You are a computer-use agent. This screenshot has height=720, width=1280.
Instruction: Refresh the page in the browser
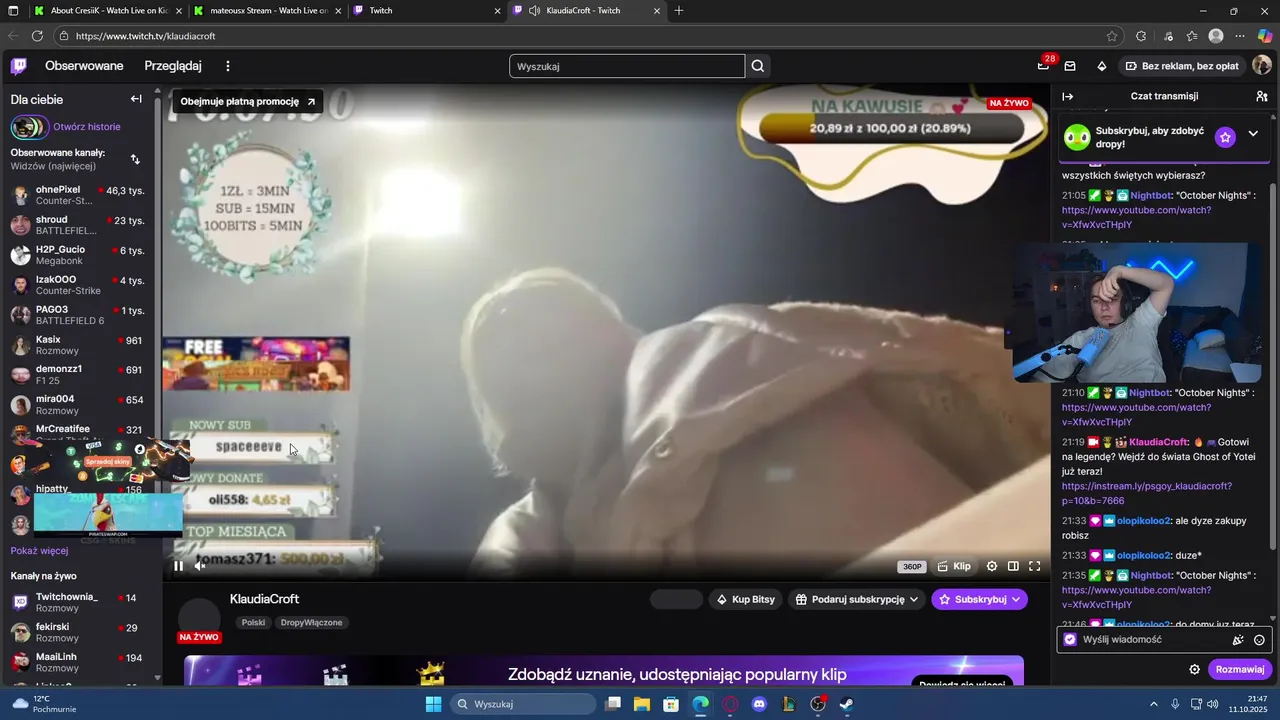tap(37, 36)
